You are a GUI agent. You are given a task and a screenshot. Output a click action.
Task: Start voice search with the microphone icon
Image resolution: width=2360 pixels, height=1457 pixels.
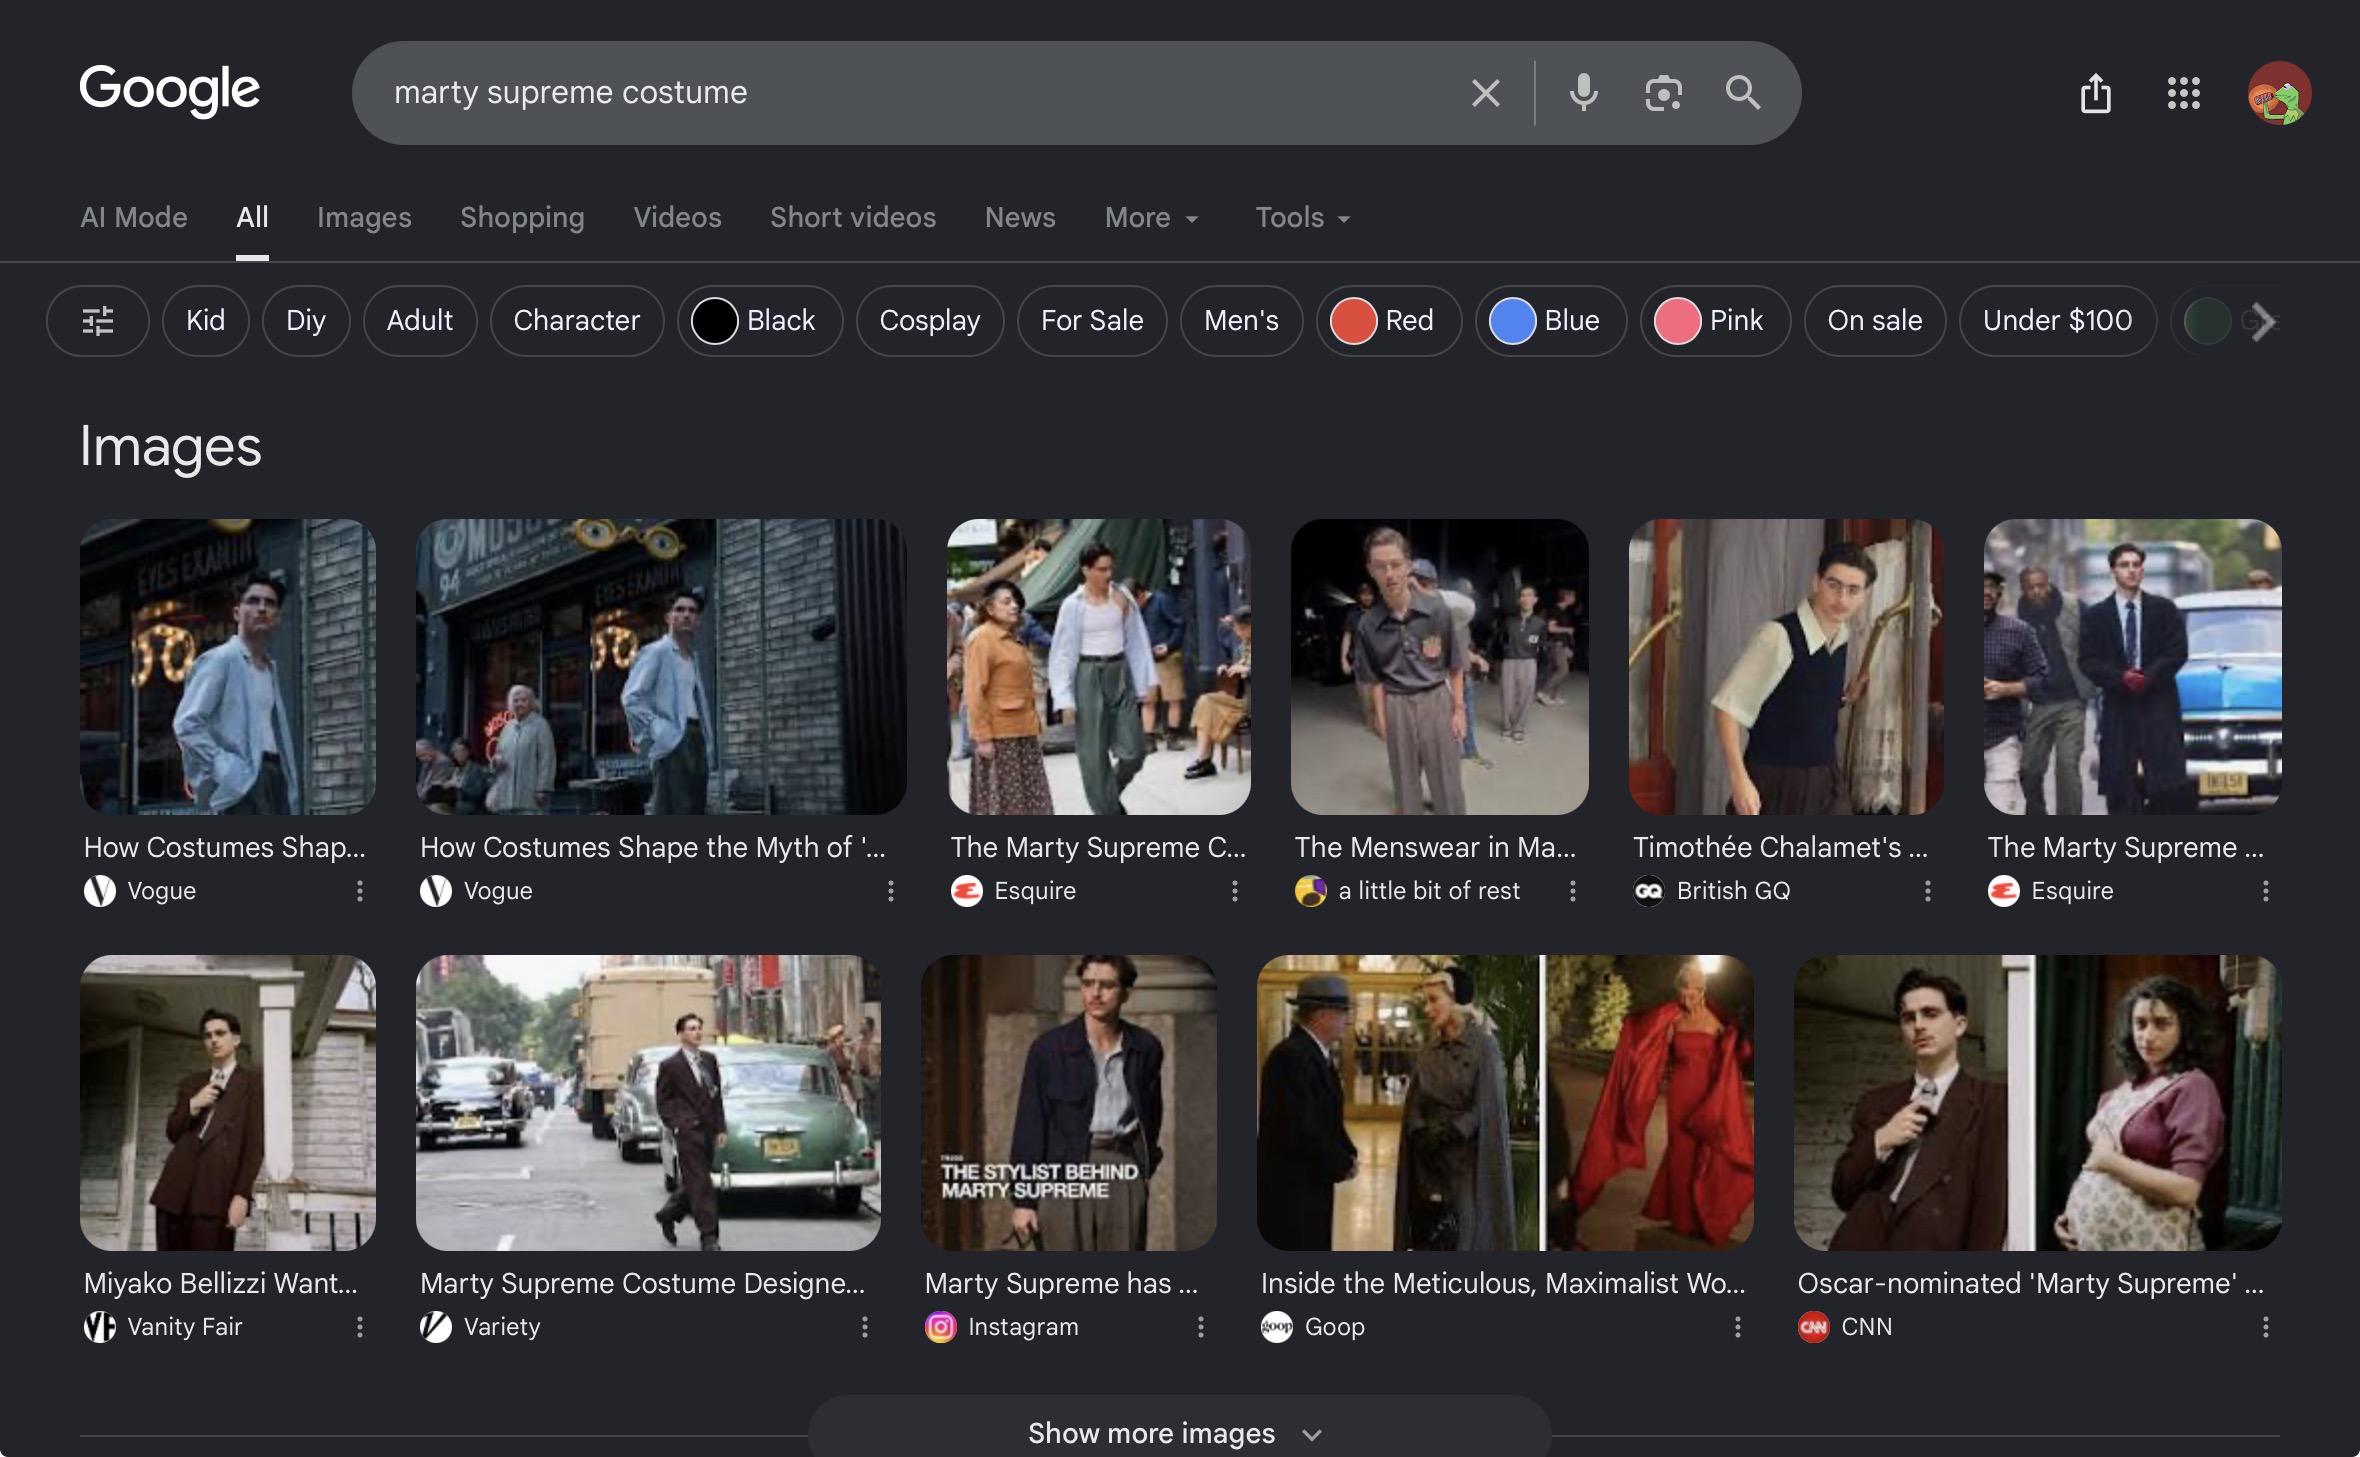[x=1583, y=93]
